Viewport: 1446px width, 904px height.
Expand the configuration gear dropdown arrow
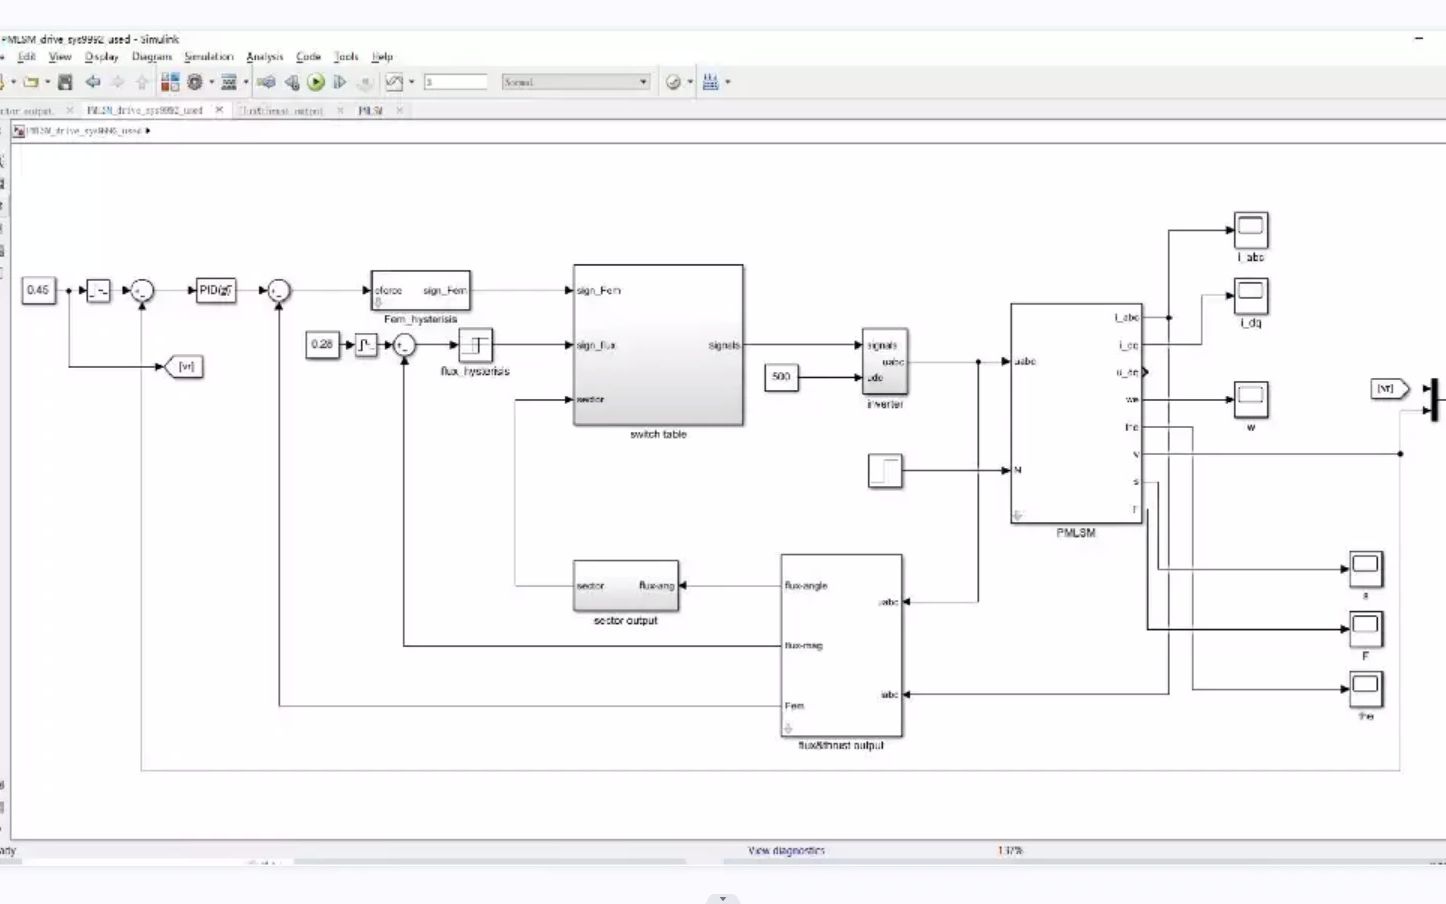(211, 82)
